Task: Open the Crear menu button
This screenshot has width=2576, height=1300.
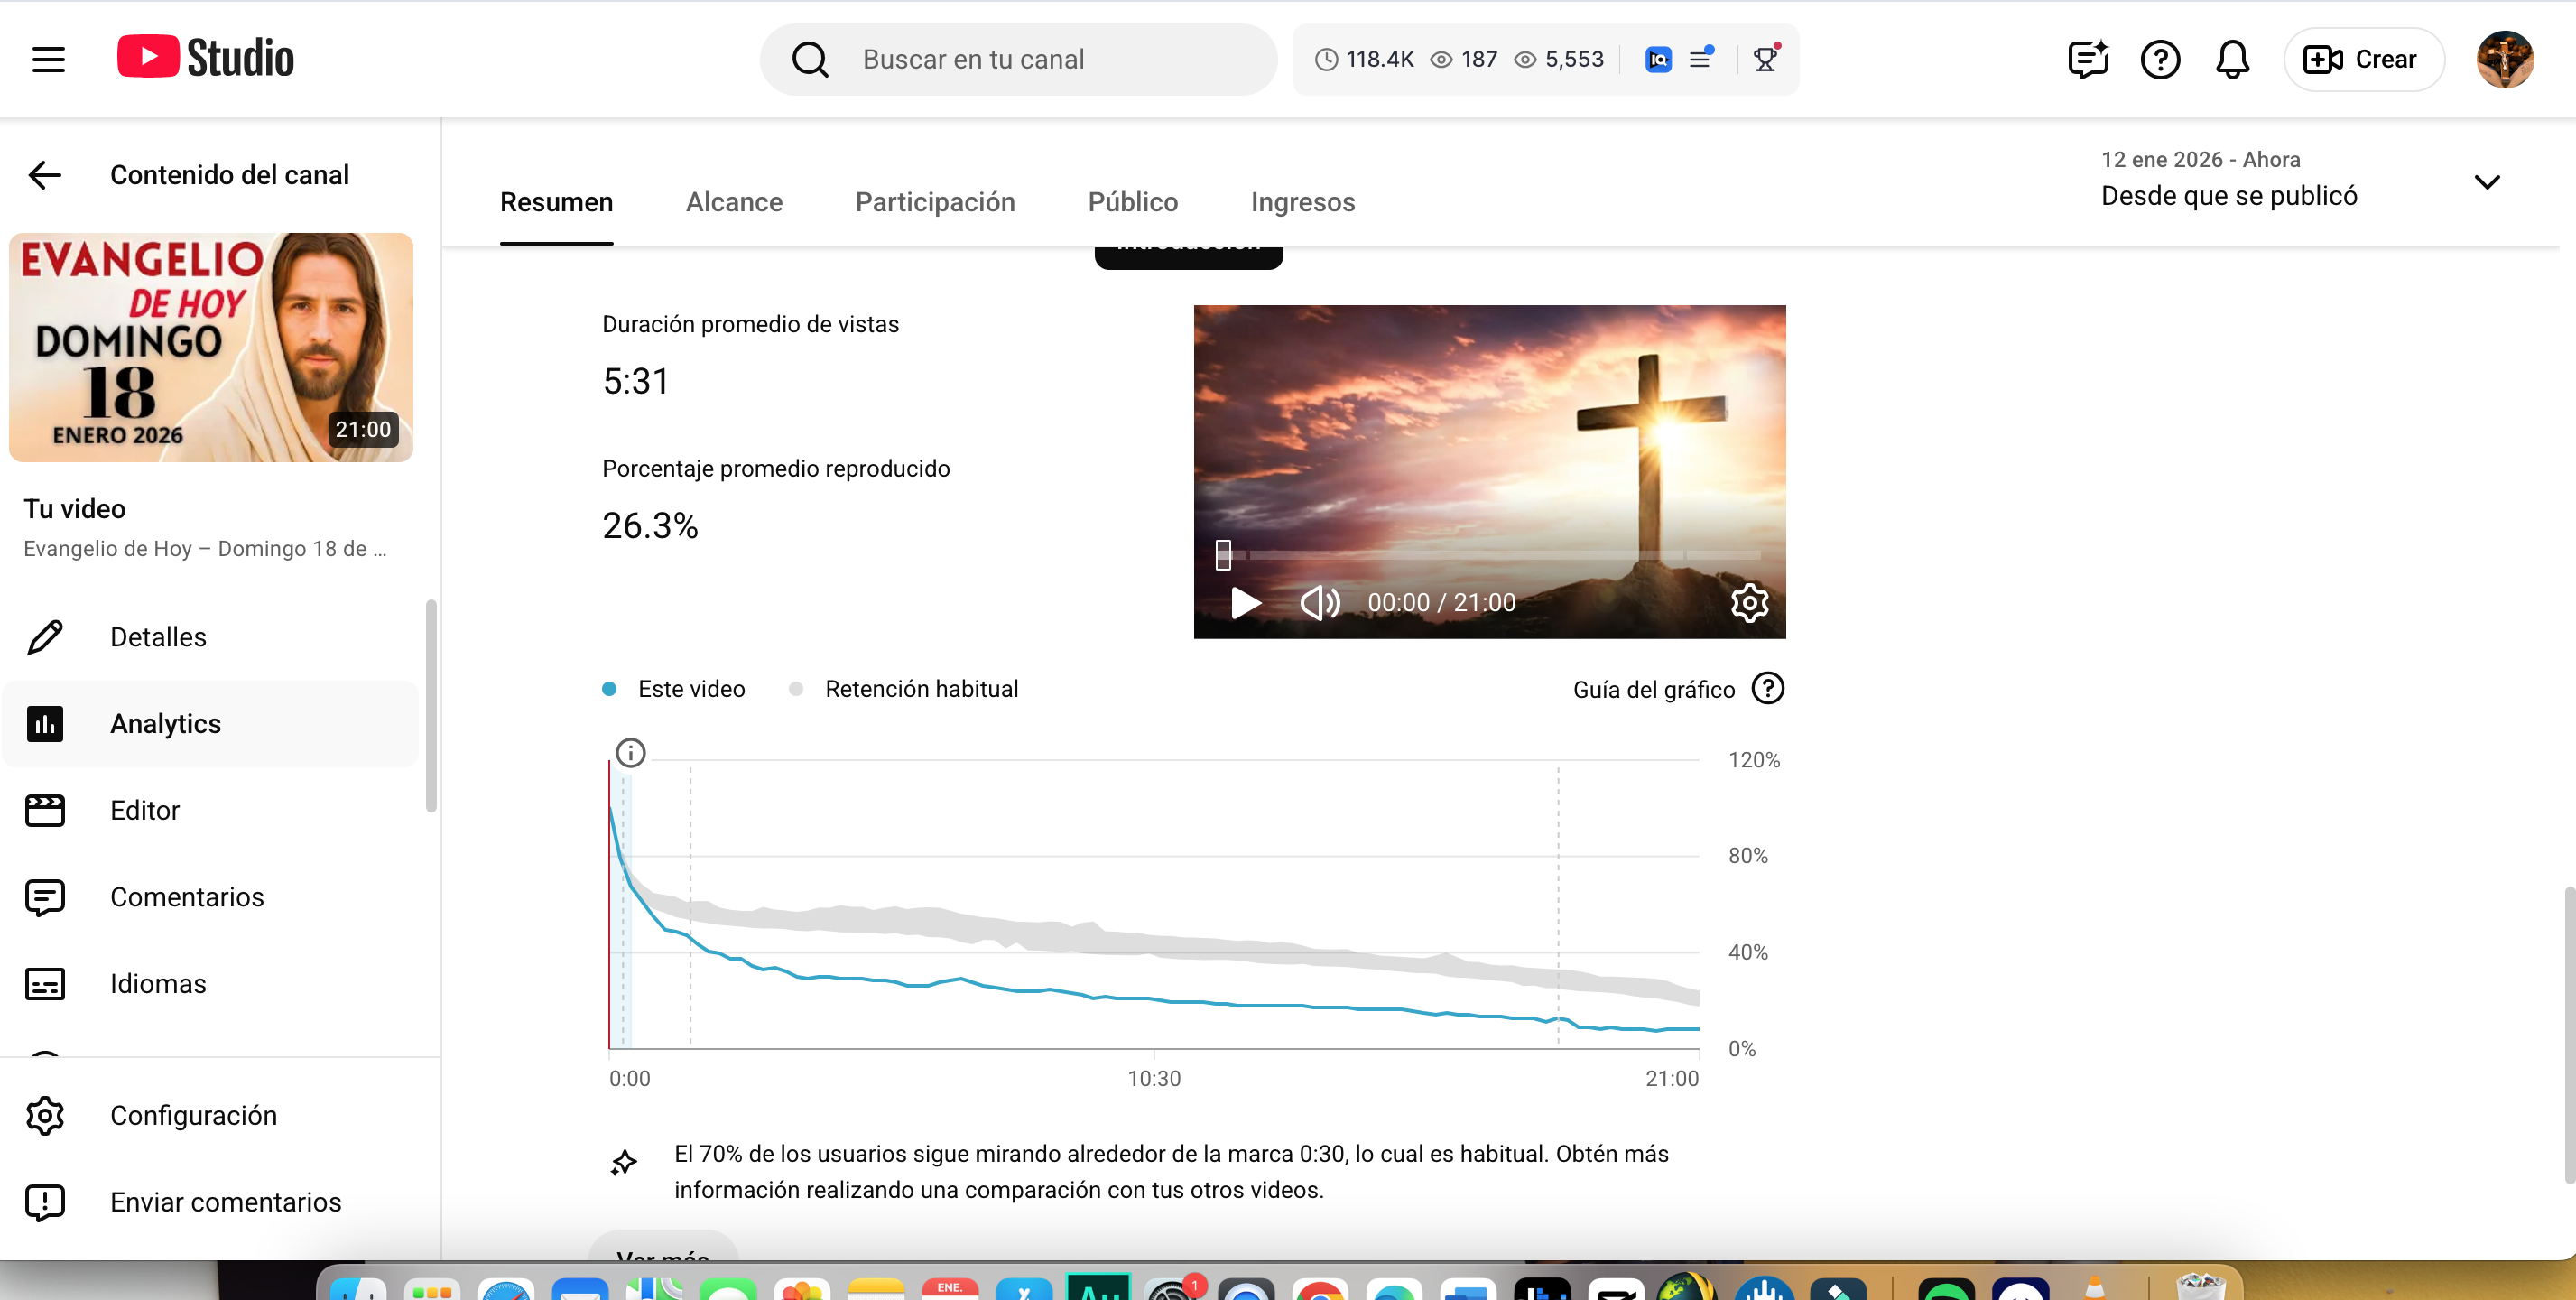Action: (x=2362, y=59)
